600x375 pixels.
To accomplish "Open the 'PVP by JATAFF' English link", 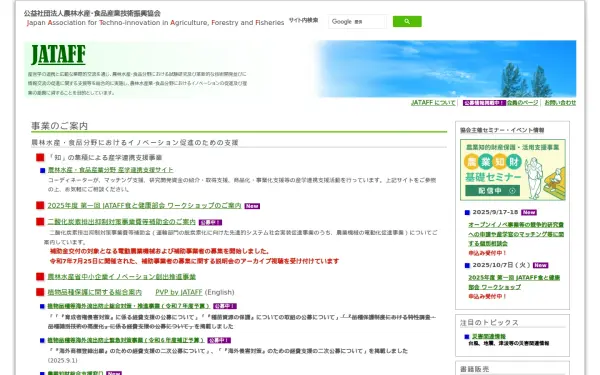I will pos(179,292).
